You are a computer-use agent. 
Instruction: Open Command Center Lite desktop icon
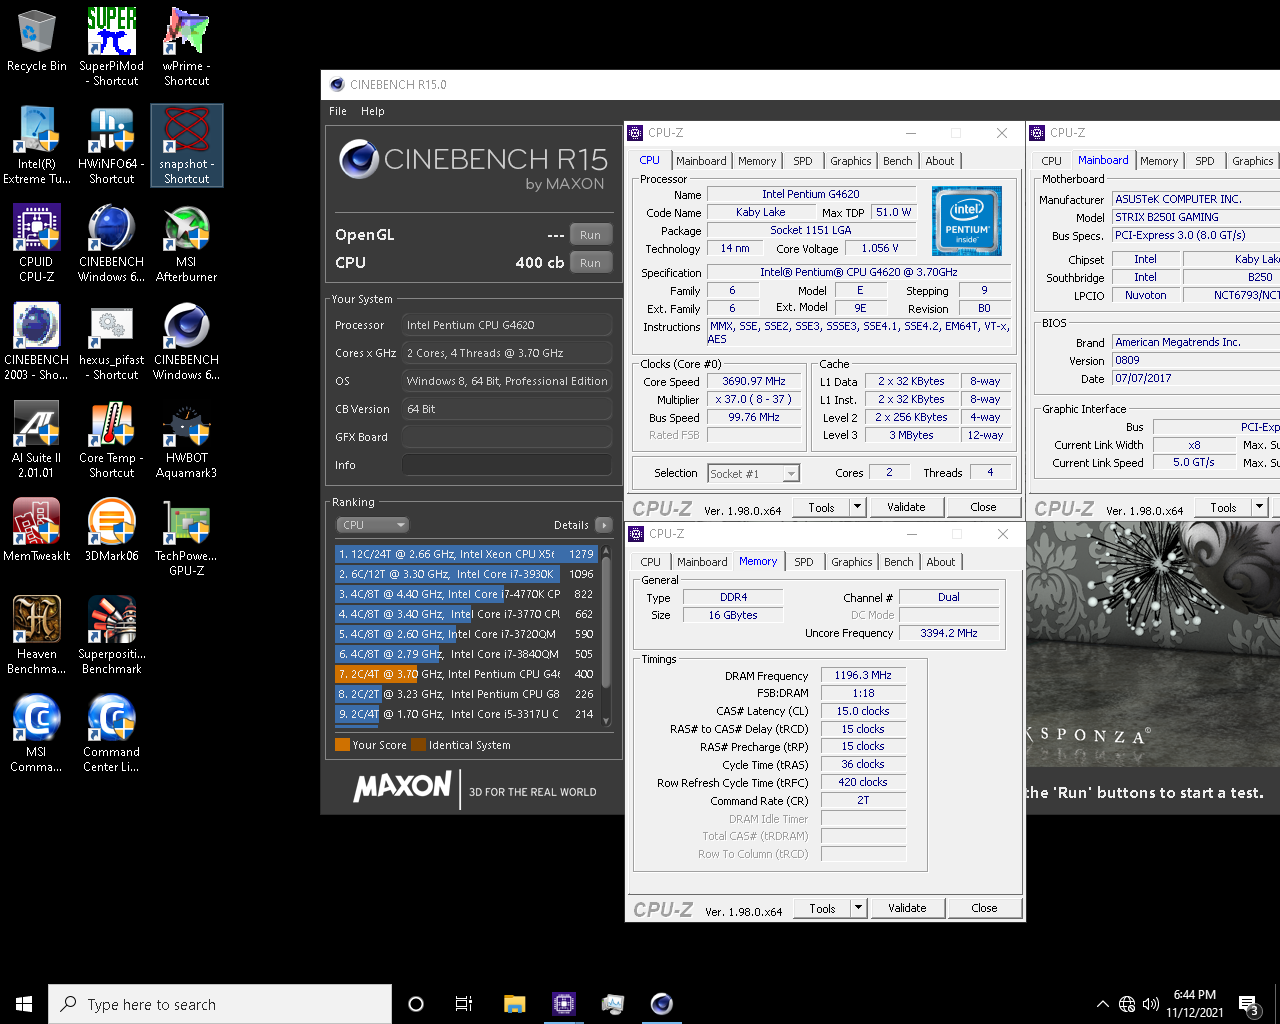point(111,734)
